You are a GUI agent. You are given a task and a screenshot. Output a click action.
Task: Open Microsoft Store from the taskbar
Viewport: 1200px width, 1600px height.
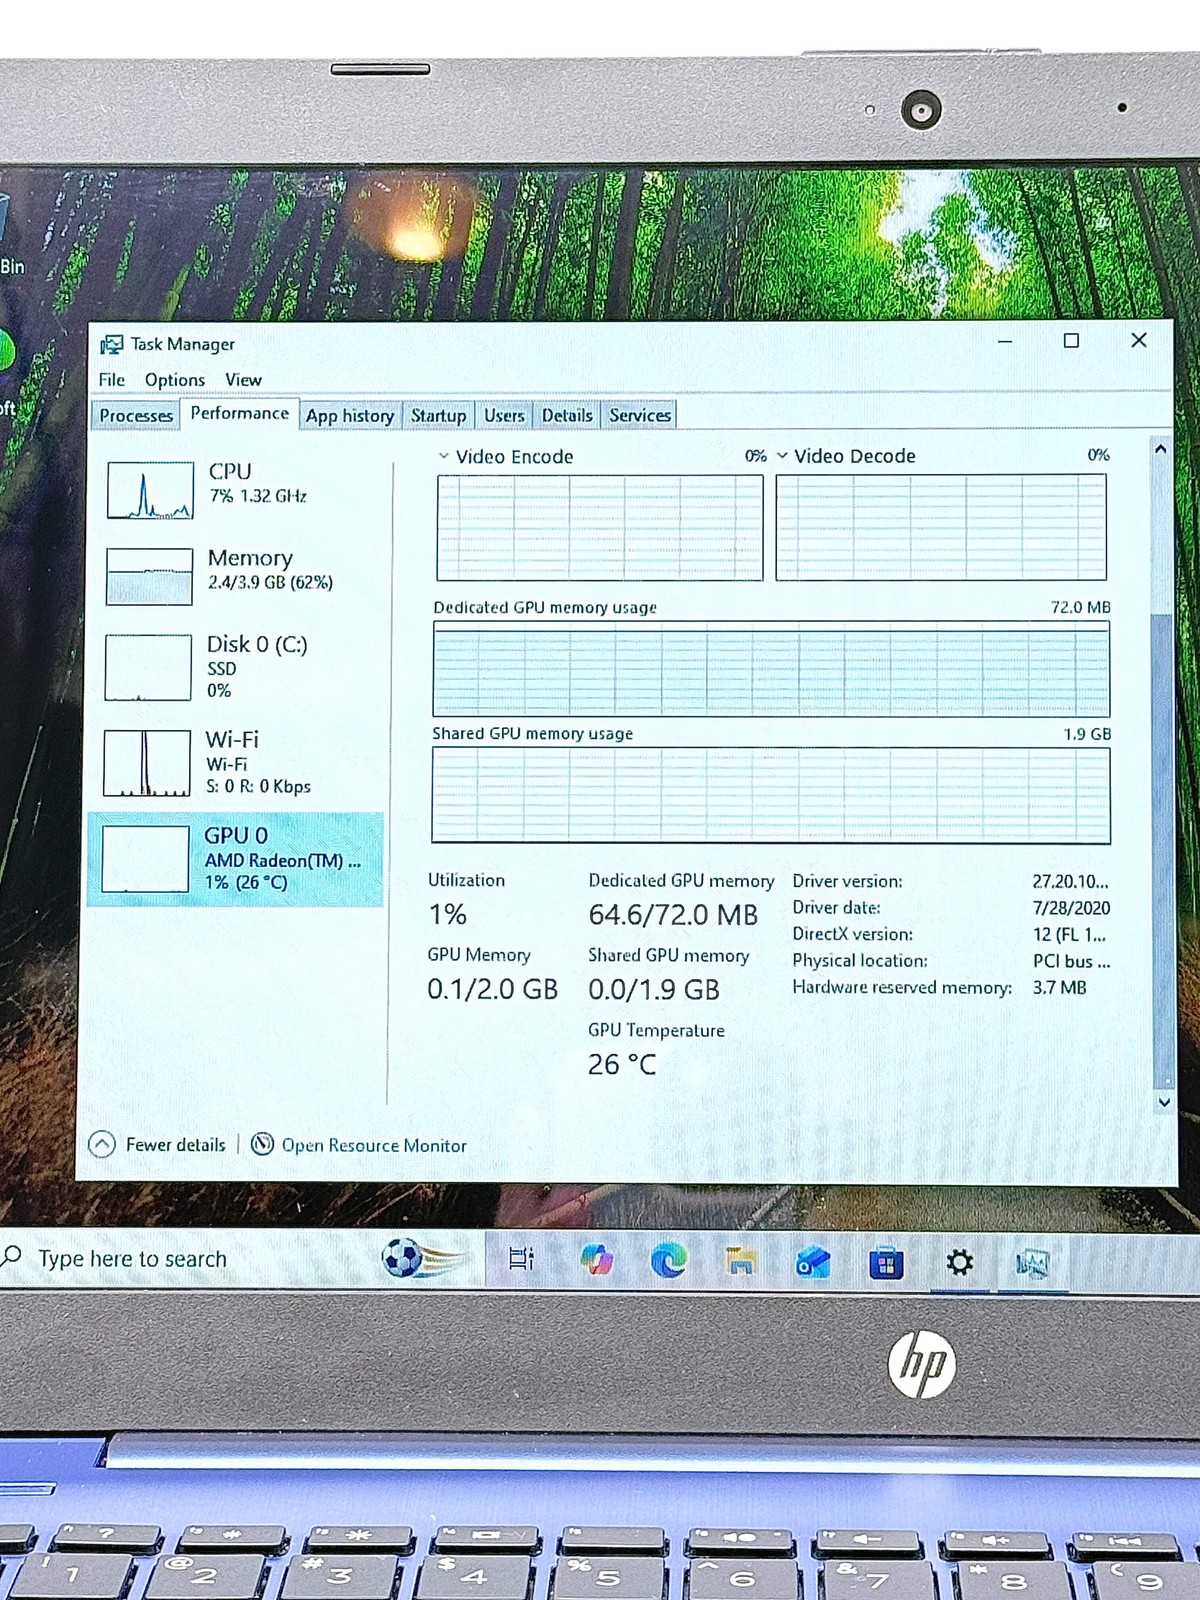click(886, 1265)
